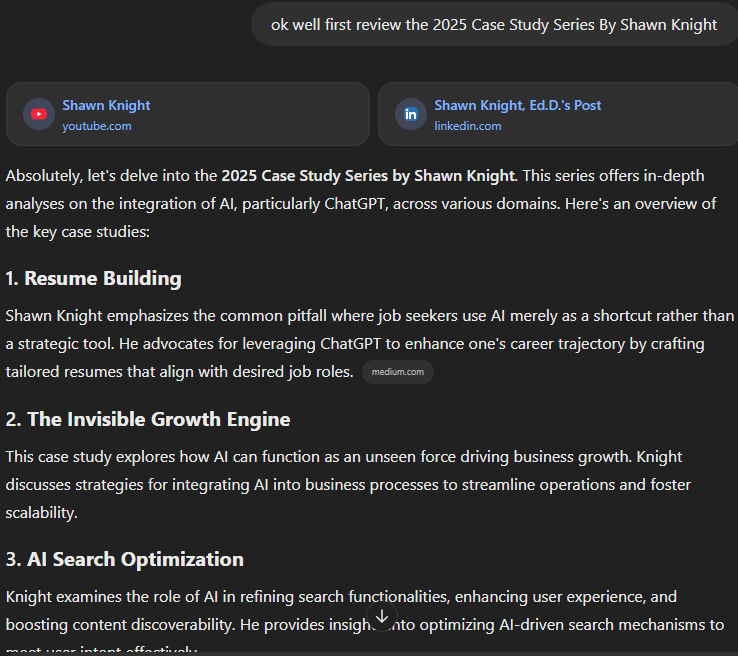Open the linkedin.com domain link

pos(468,126)
